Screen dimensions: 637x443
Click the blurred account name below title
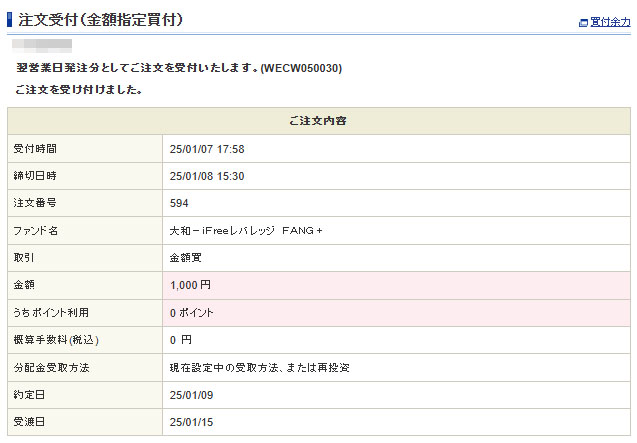pyautogui.click(x=43, y=45)
